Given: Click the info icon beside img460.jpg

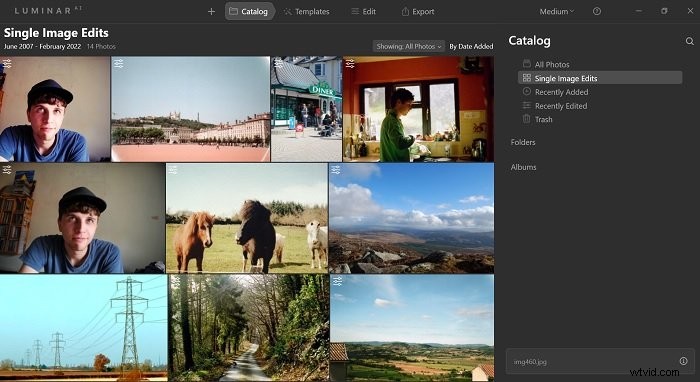Looking at the screenshot, I should click(x=683, y=361).
